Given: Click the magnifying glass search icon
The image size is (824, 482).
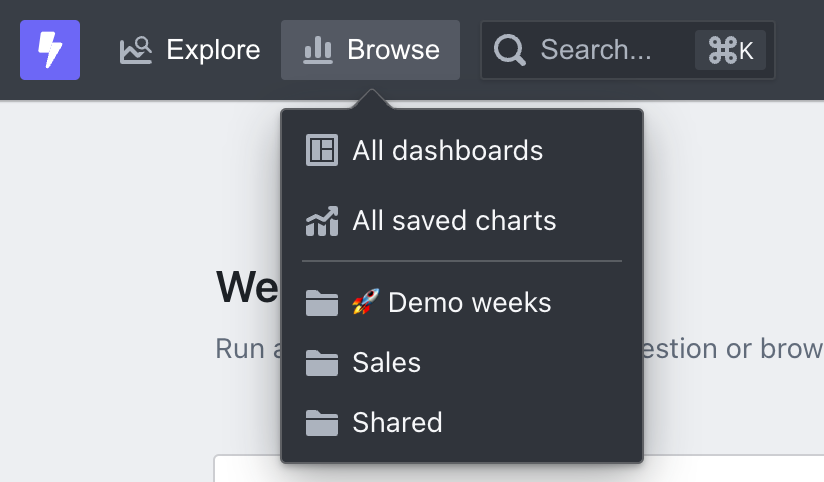Looking at the screenshot, I should pos(509,50).
